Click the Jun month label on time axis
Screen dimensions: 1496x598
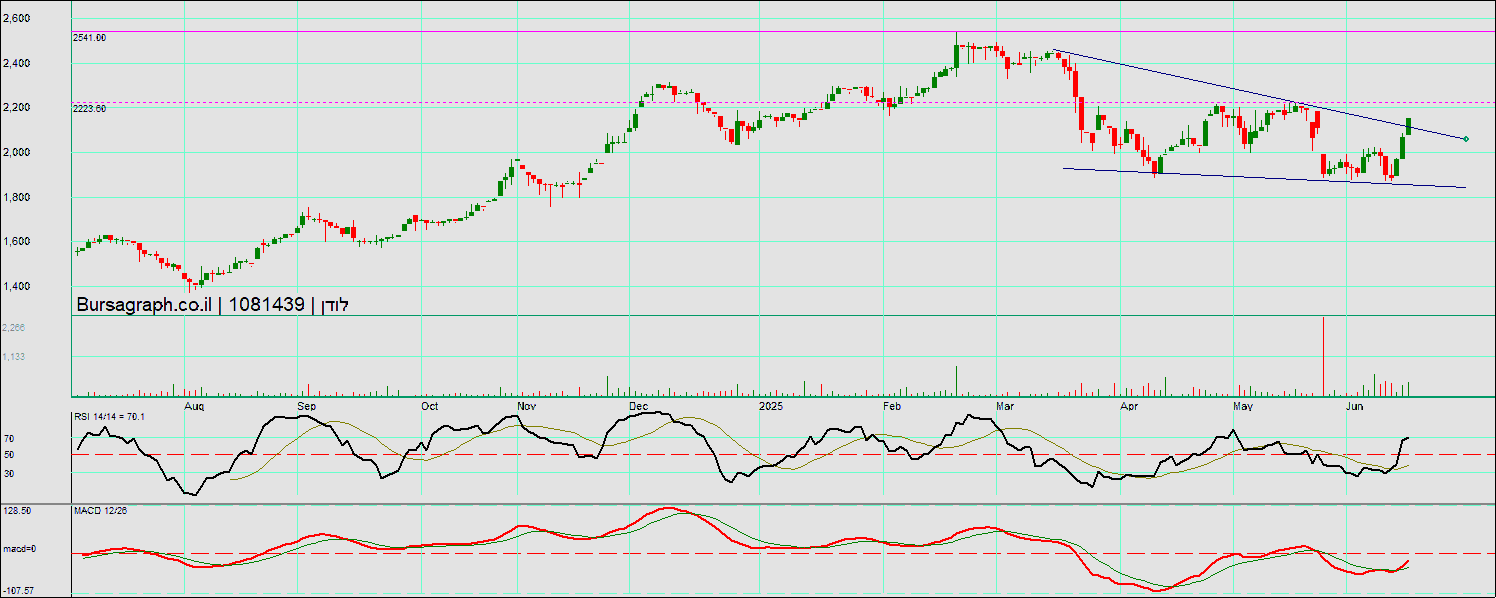point(1355,407)
